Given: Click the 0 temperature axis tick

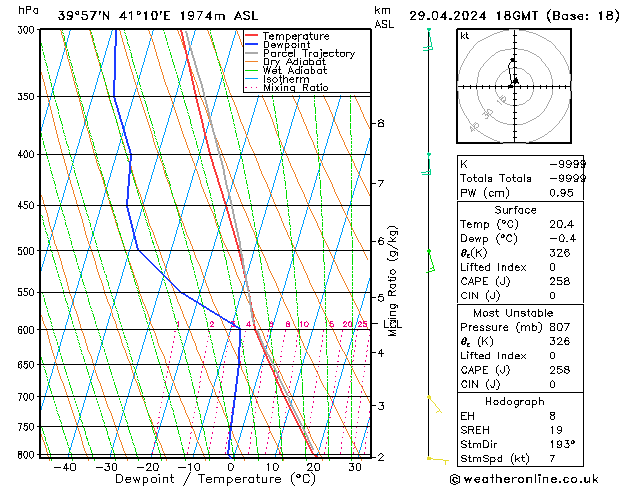Looking at the screenshot, I should point(231,467).
